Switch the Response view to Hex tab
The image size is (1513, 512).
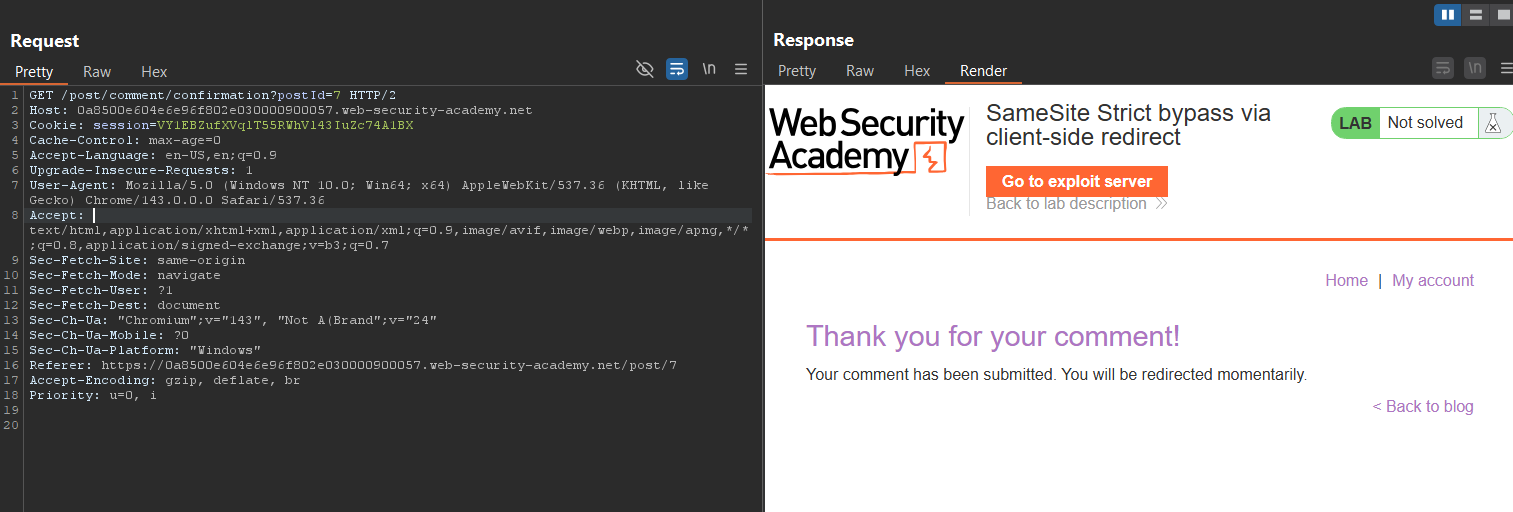point(917,71)
